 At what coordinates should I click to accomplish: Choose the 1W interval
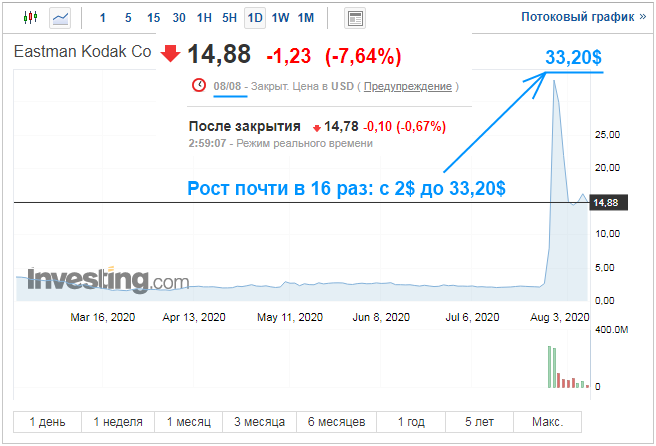[280, 18]
